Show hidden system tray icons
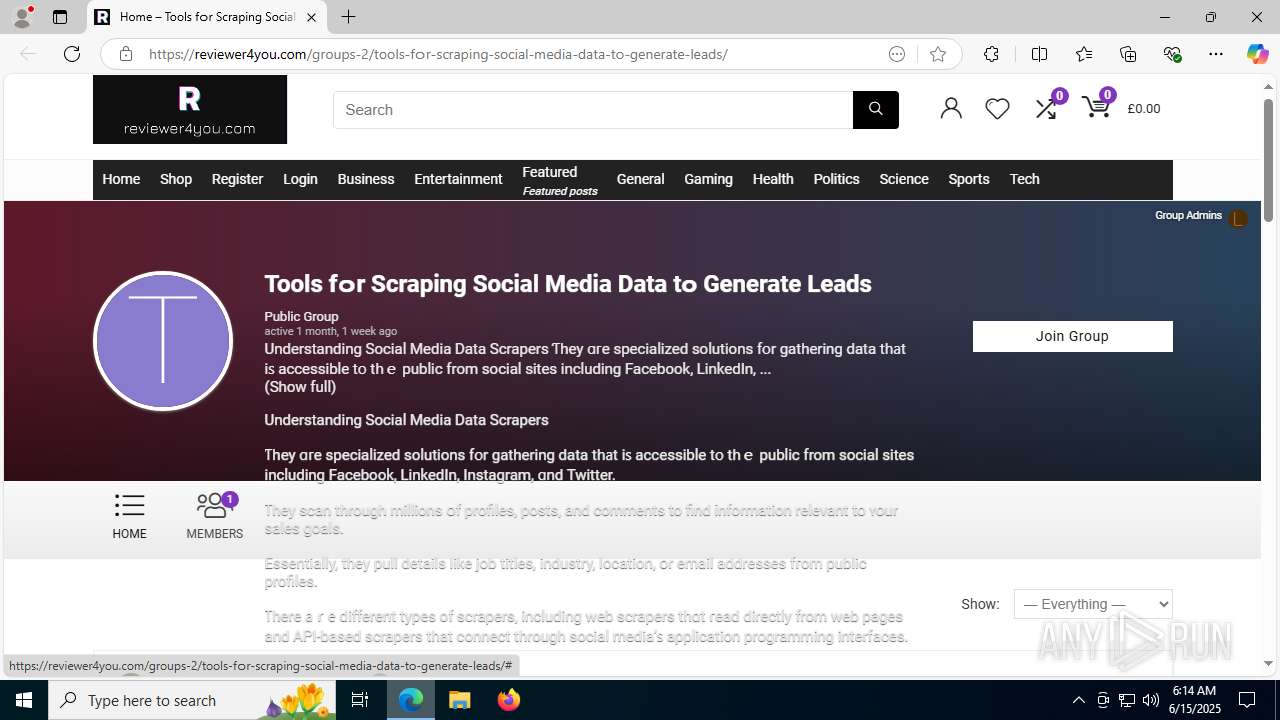The image size is (1280, 720). 1078,700
